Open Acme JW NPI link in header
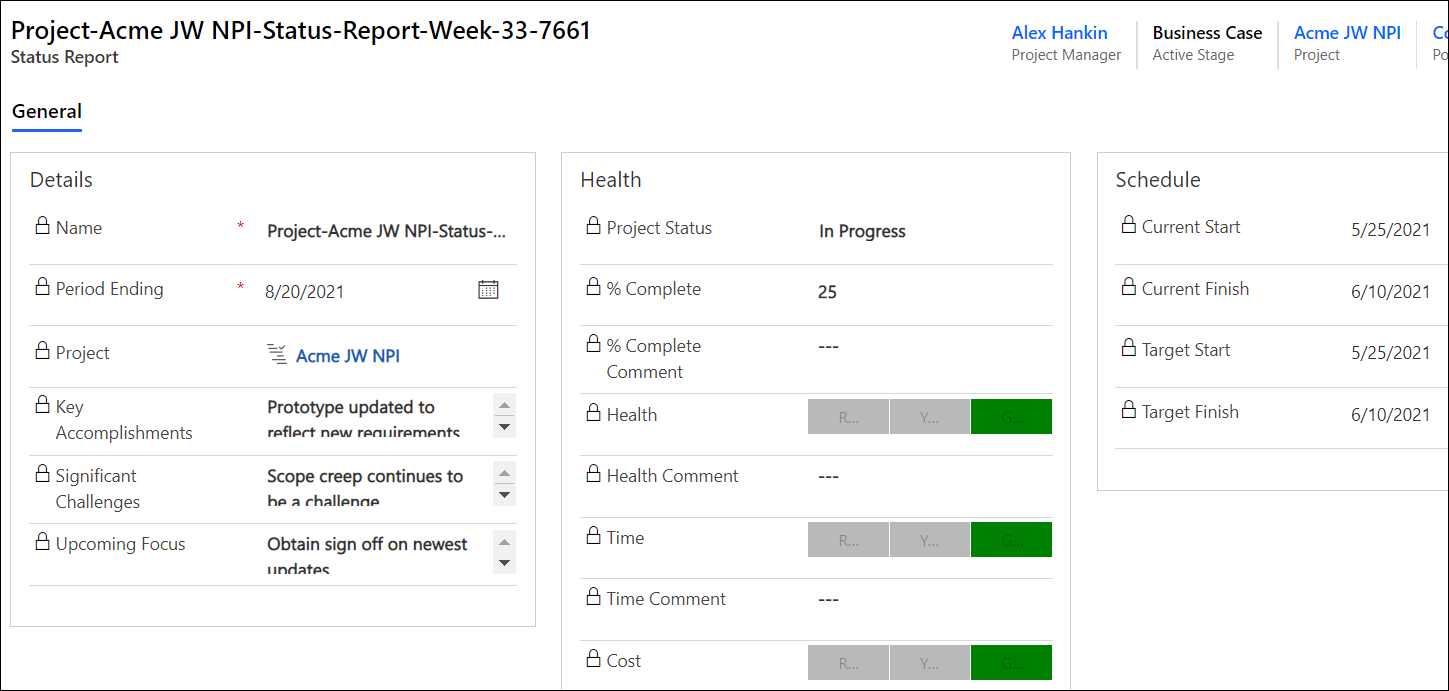1449x691 pixels. tap(1347, 33)
